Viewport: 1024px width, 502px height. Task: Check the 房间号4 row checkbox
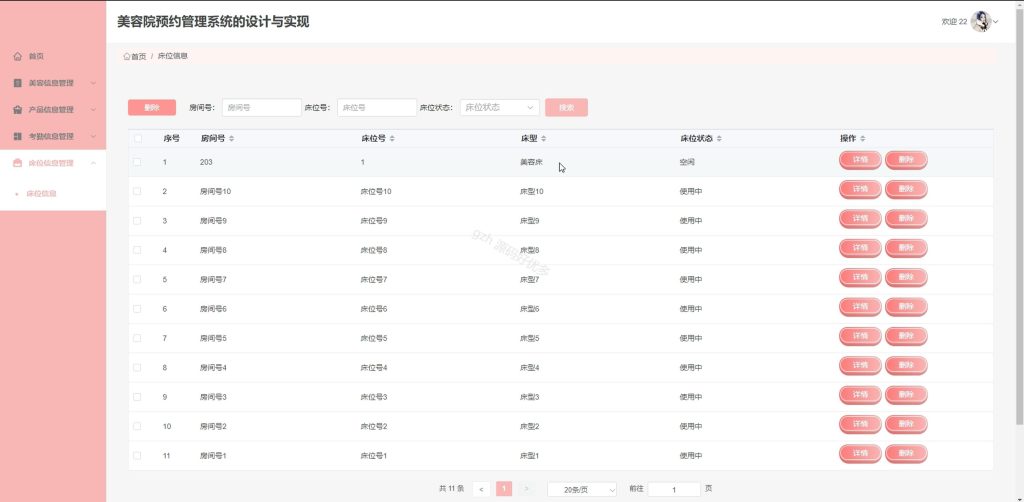(x=137, y=368)
